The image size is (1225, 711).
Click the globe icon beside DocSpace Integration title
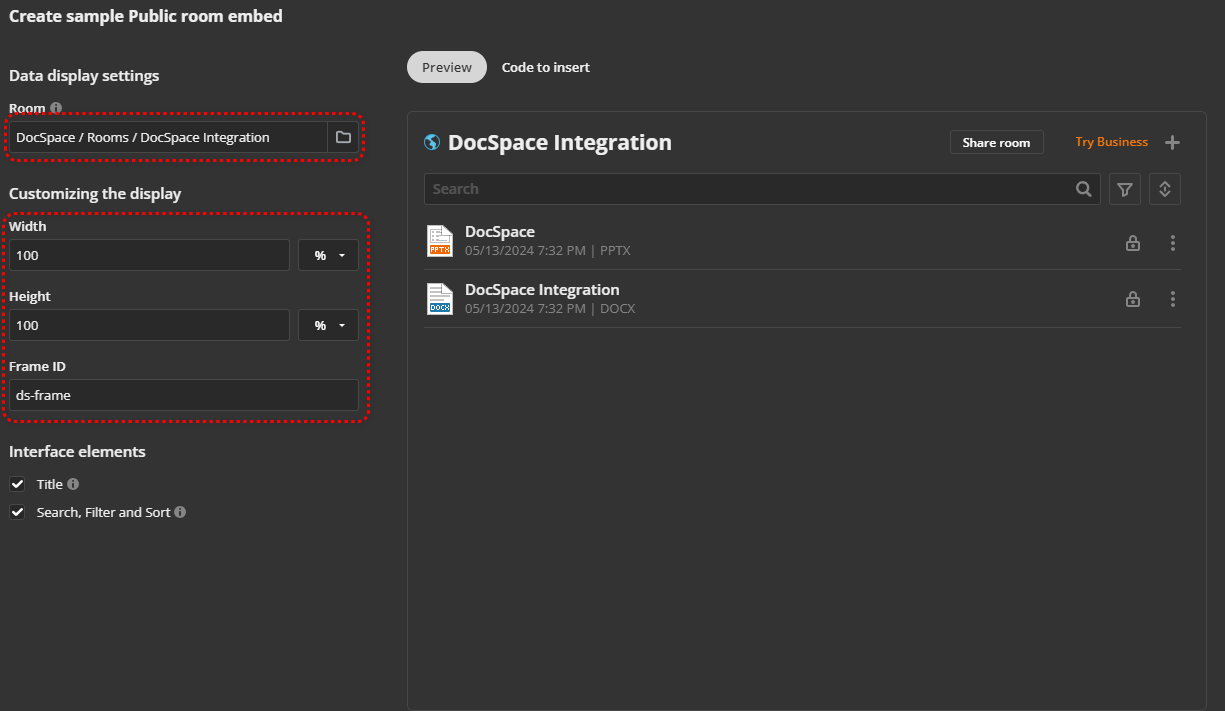click(432, 142)
